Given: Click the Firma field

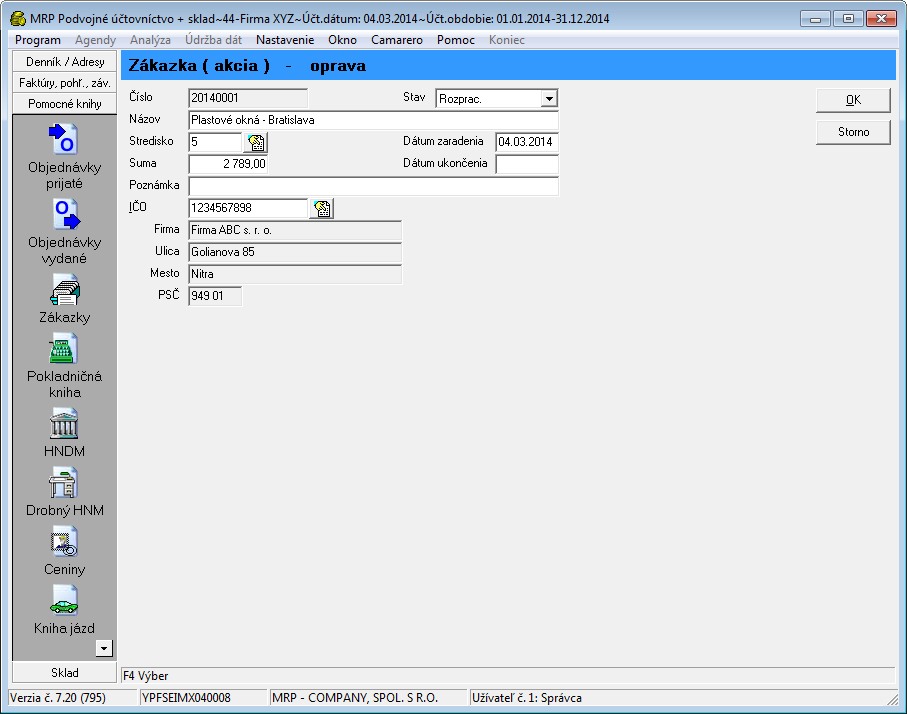Looking at the screenshot, I should click(295, 230).
